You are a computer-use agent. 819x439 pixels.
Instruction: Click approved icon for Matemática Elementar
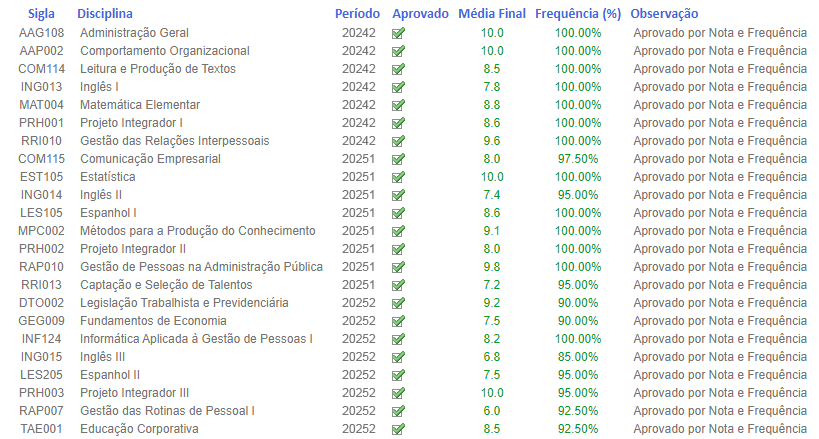[399, 105]
